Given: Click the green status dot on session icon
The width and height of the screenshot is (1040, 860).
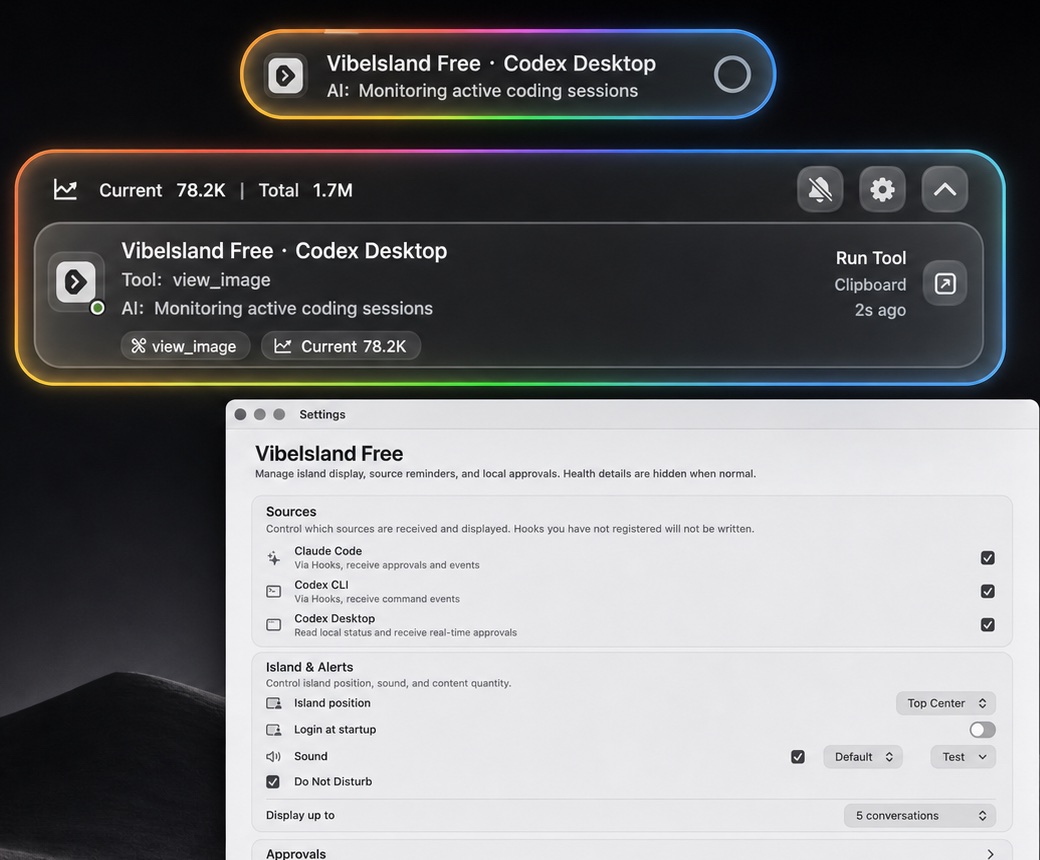Looking at the screenshot, I should [x=98, y=308].
